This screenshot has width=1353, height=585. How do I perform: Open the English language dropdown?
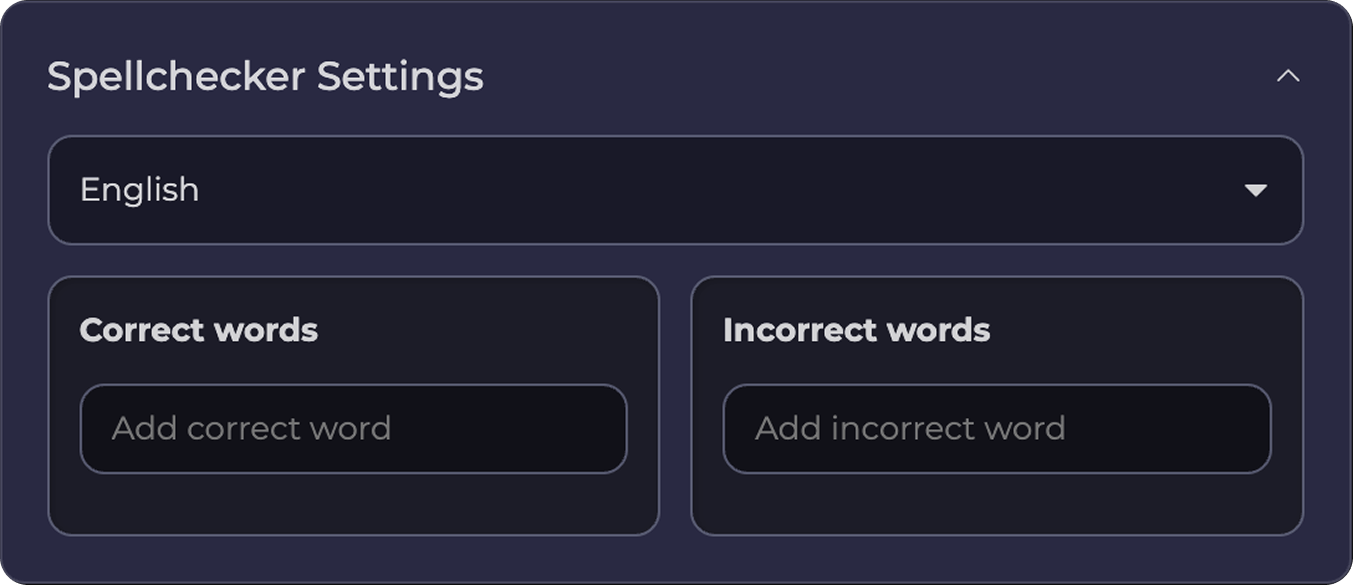(675, 190)
